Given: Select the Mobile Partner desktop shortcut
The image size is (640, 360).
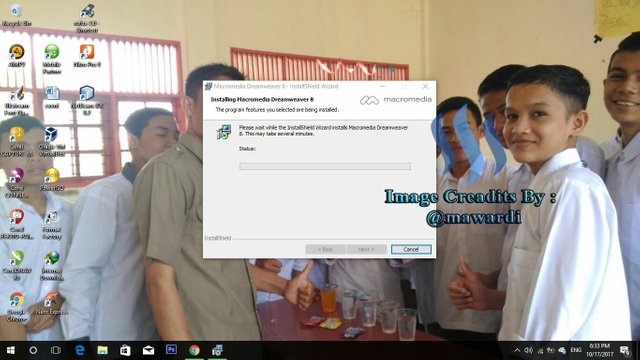Looking at the screenshot, I should click(52, 60).
